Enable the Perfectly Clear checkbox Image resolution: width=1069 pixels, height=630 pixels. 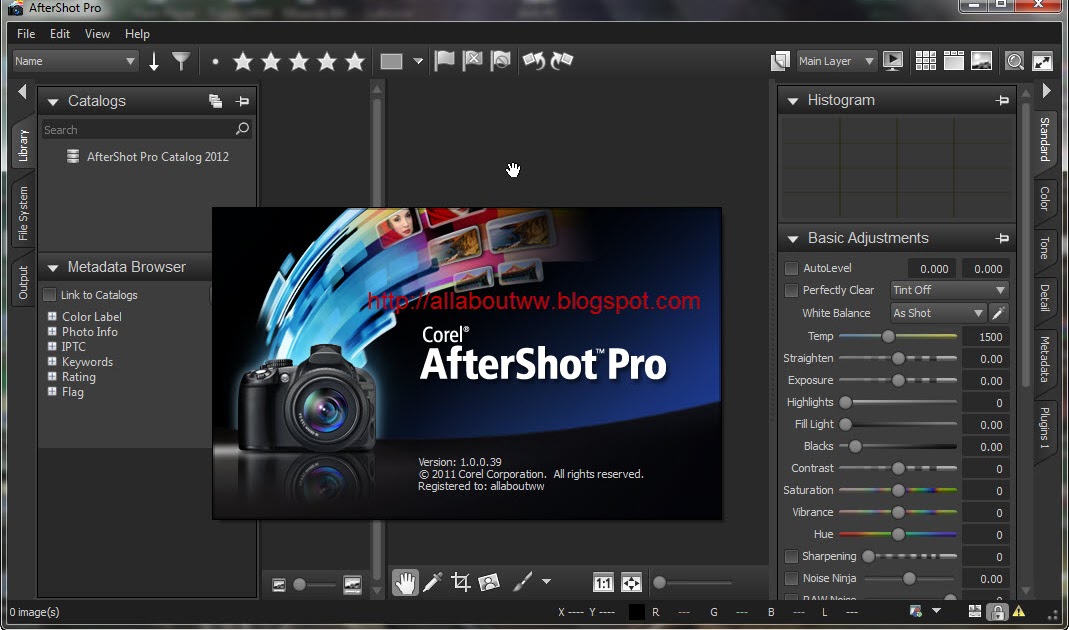tap(791, 290)
